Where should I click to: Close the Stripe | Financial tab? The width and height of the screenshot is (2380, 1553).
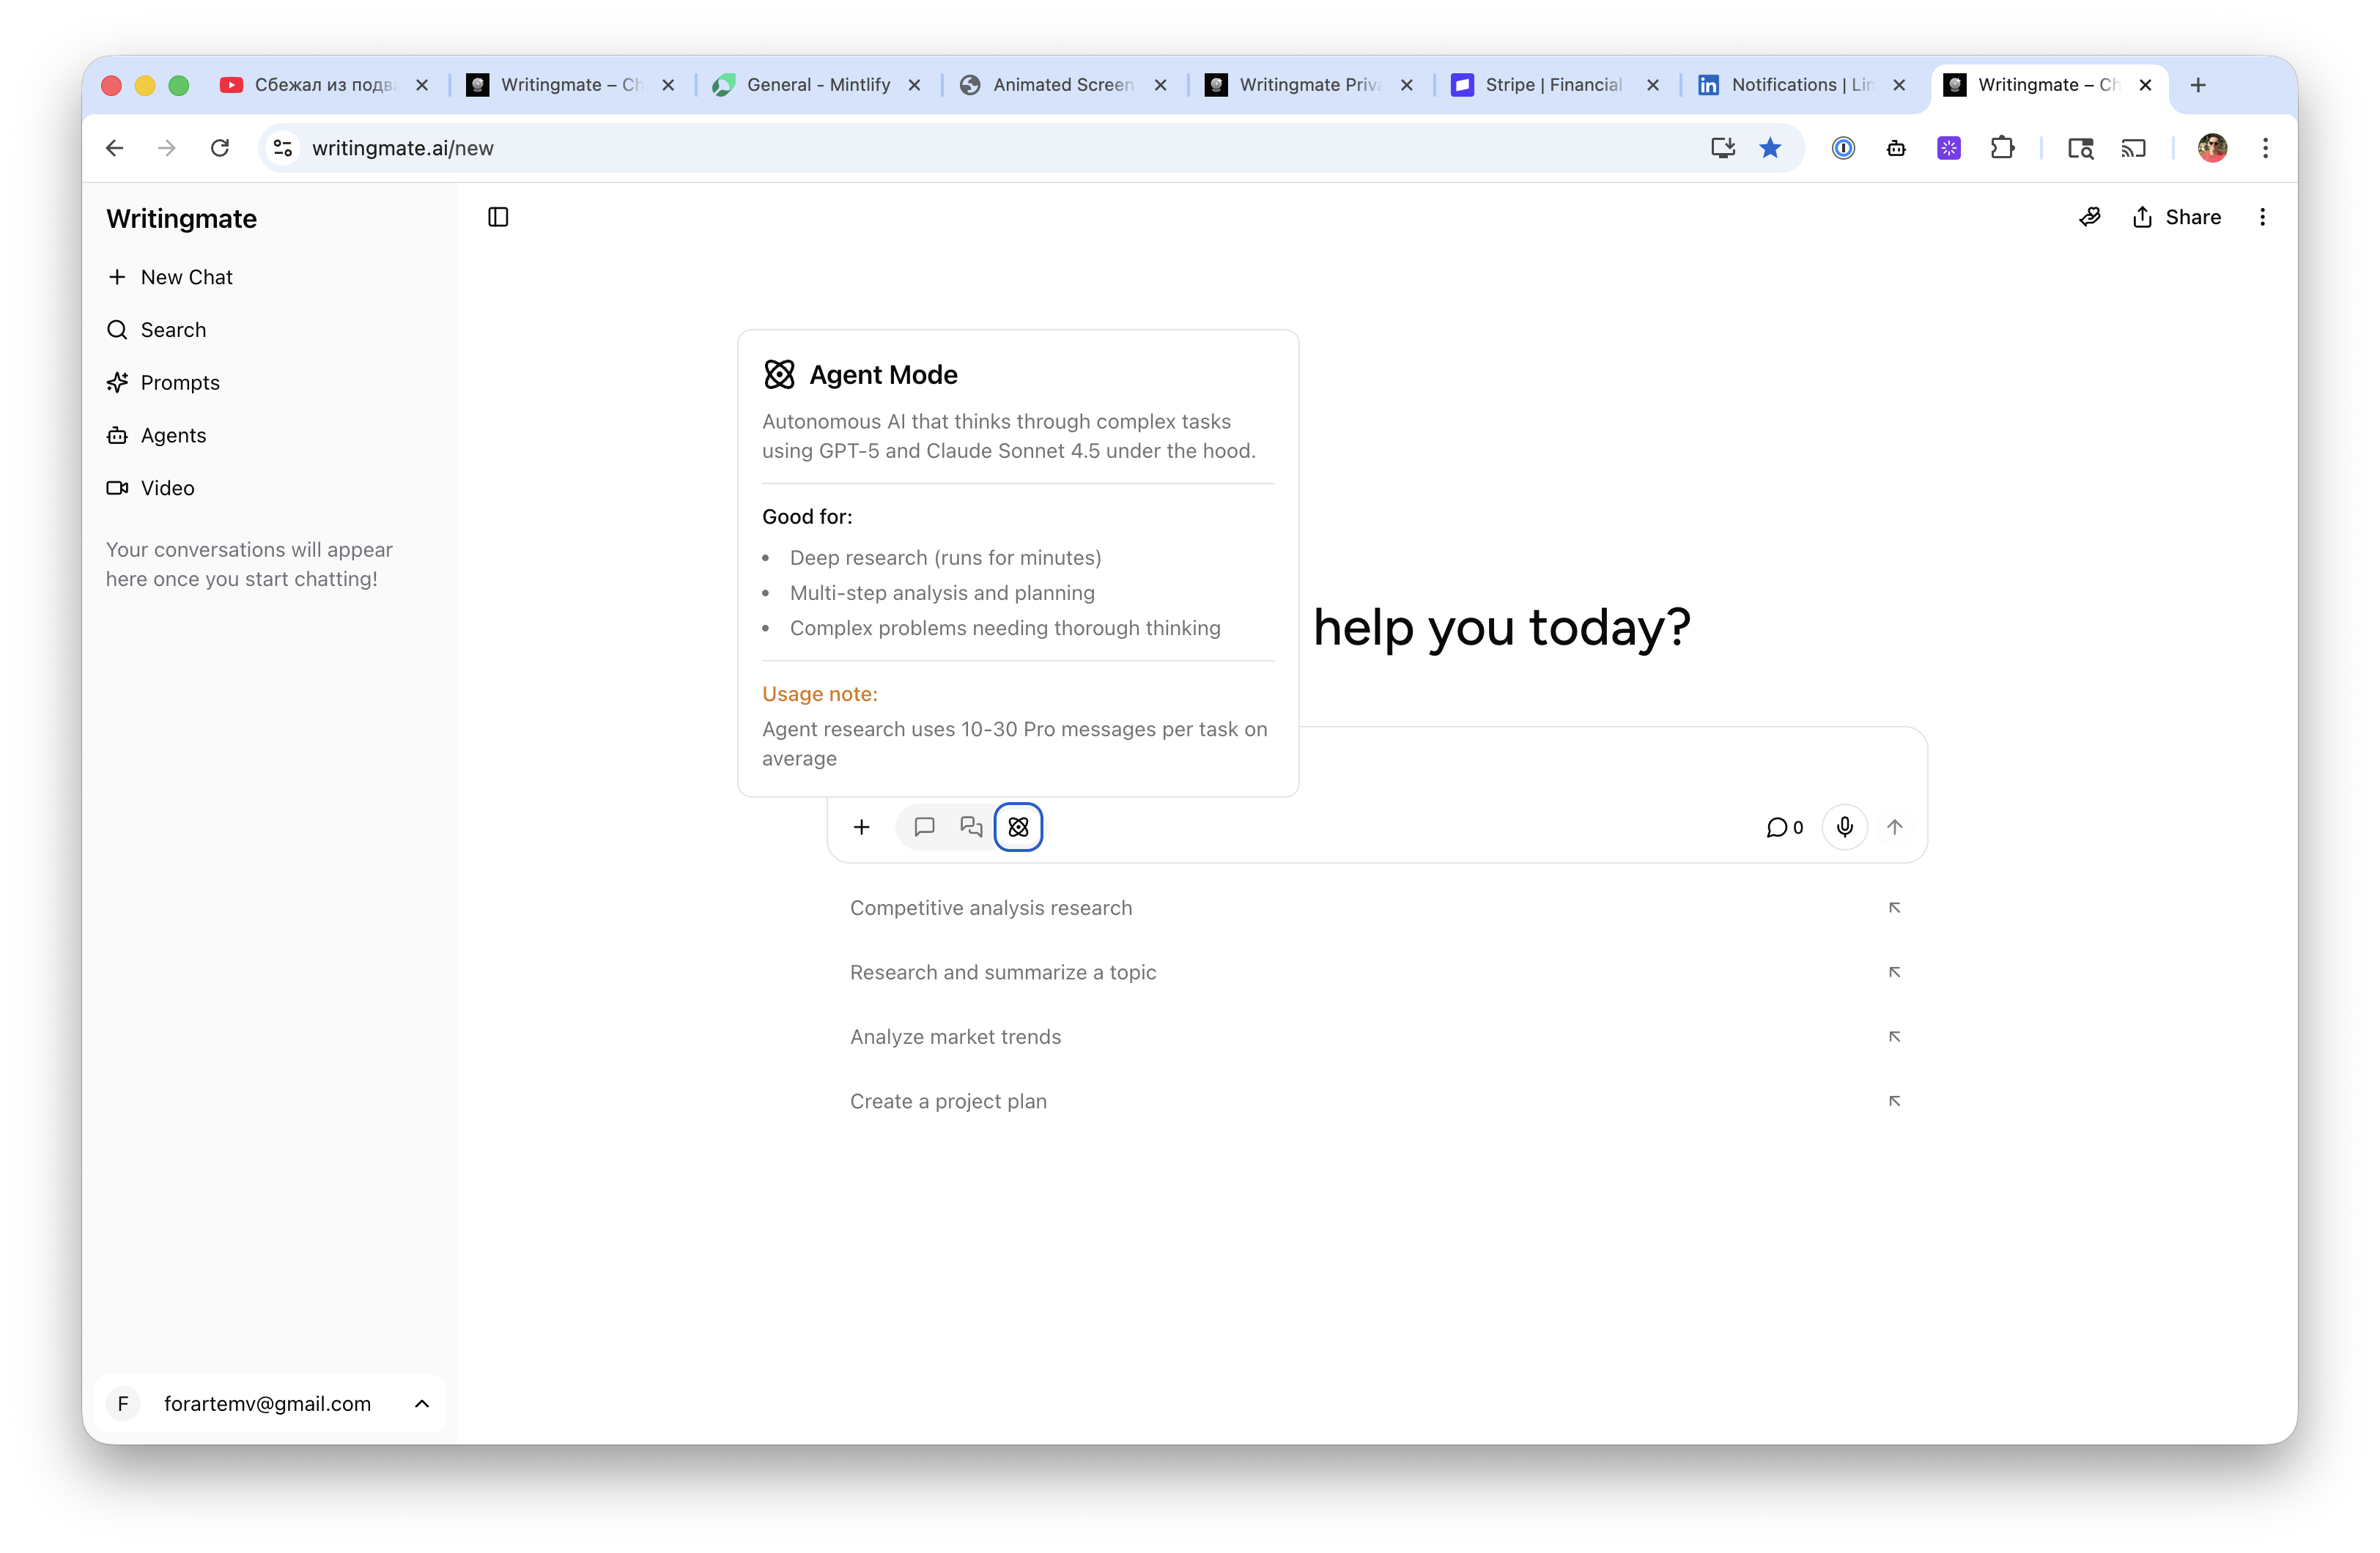pos(1653,85)
